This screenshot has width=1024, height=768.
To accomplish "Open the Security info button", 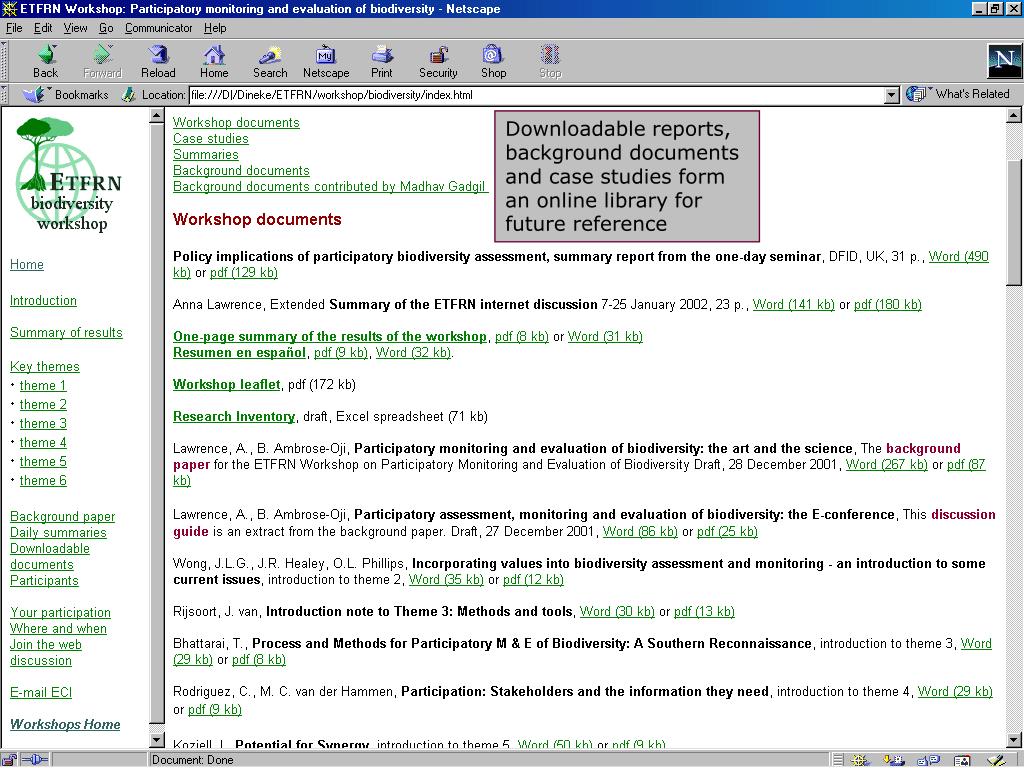I will [x=438, y=62].
